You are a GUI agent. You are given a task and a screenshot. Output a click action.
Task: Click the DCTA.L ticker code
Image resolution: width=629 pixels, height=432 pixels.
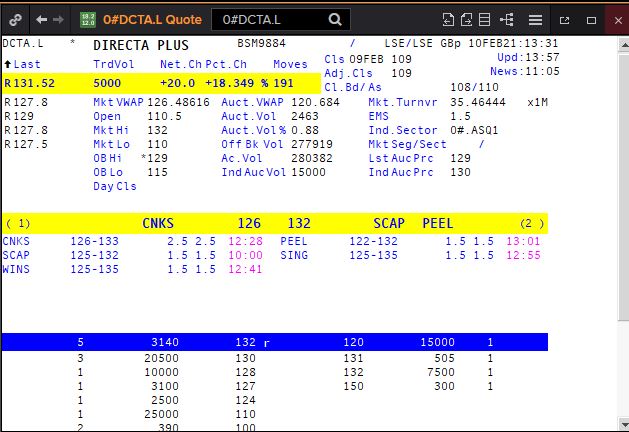coord(22,43)
